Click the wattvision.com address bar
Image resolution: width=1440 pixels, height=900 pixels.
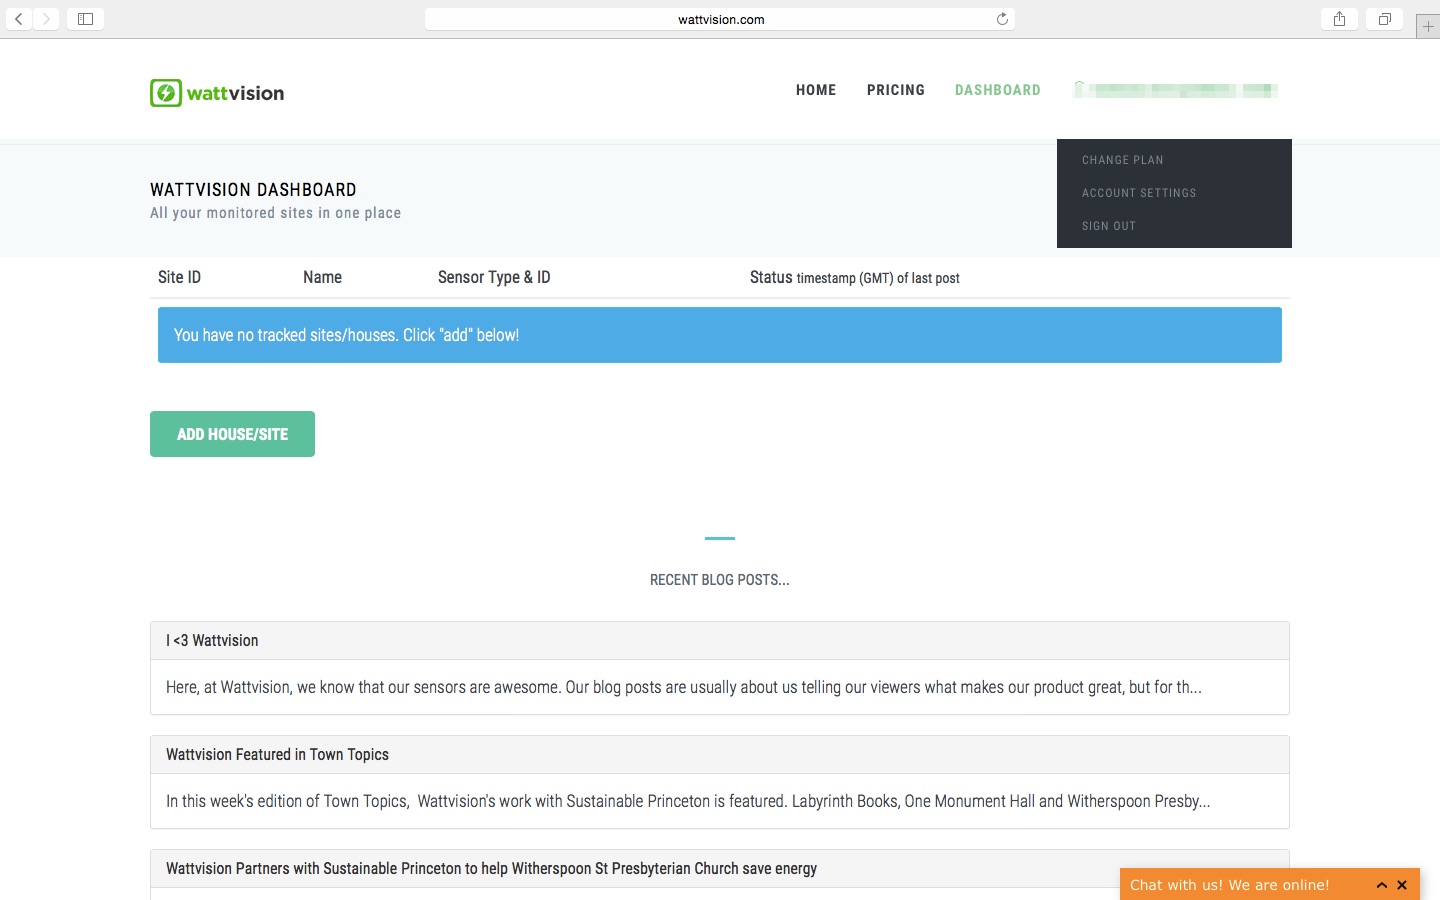pos(720,19)
